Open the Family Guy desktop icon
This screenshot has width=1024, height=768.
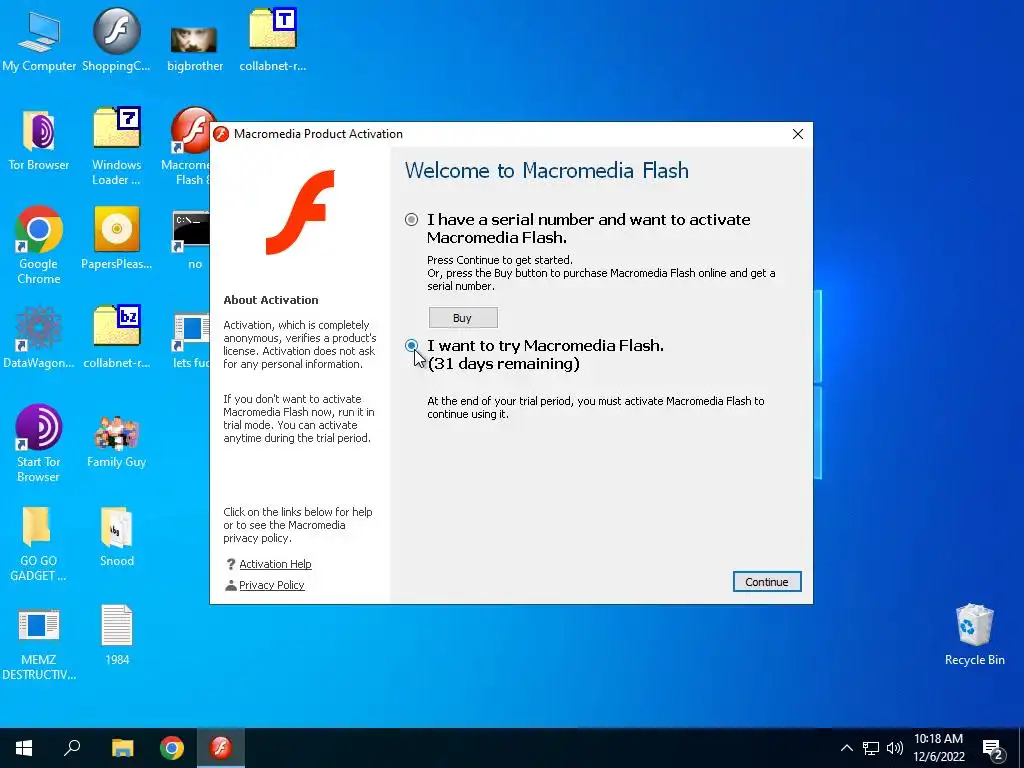[x=116, y=442]
